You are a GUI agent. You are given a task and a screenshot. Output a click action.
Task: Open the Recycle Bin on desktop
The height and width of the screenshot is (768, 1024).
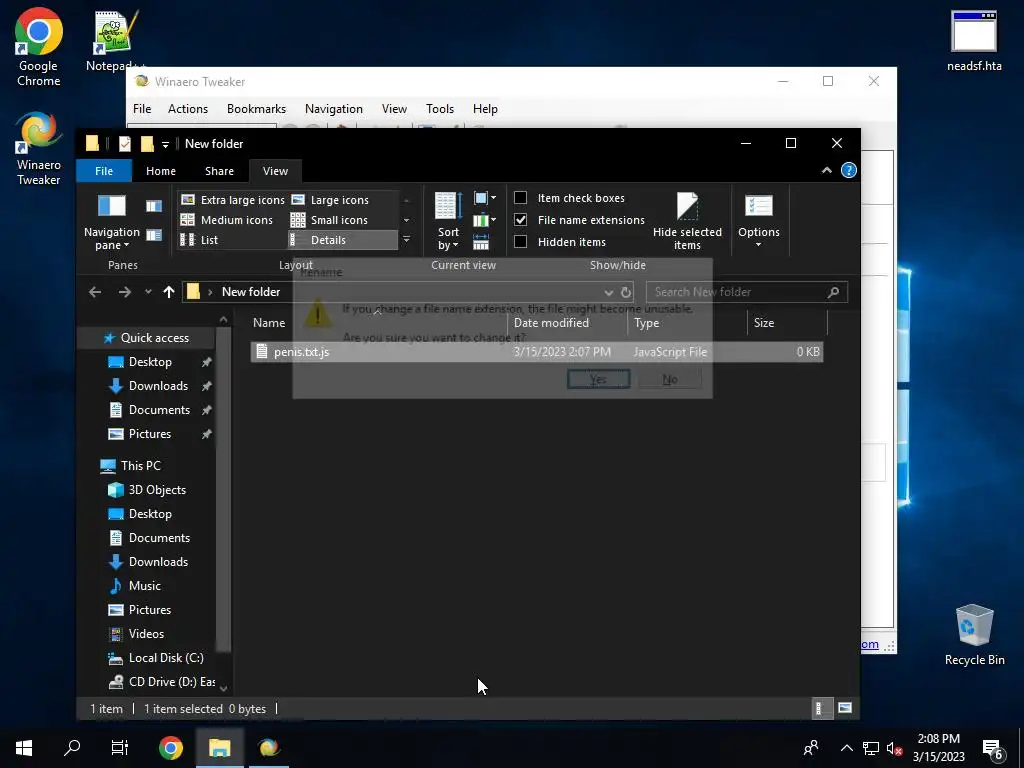pos(974,635)
